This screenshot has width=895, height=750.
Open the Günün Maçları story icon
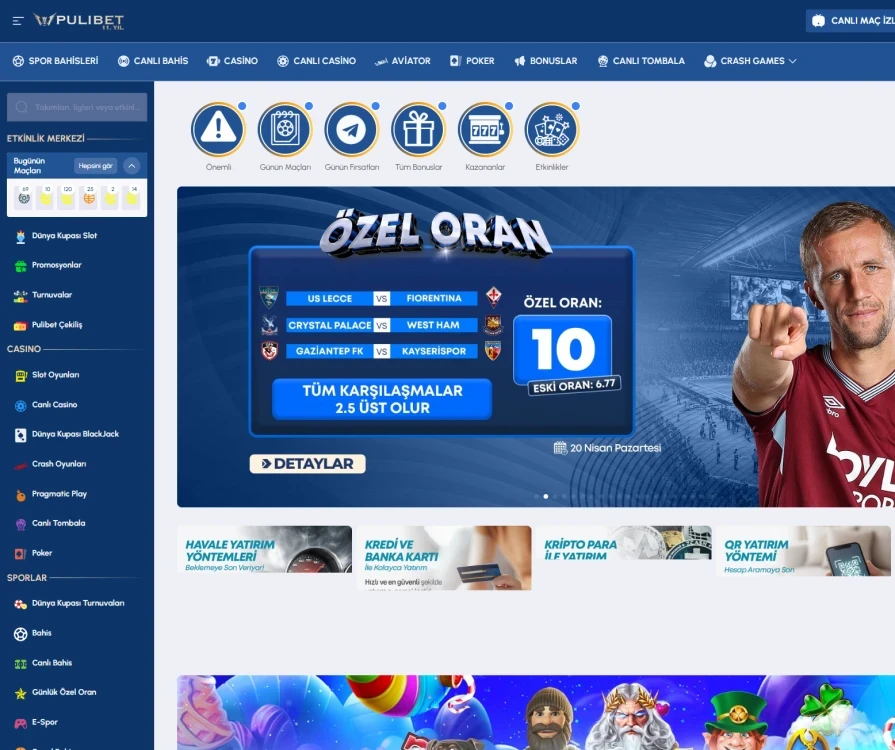(x=285, y=129)
